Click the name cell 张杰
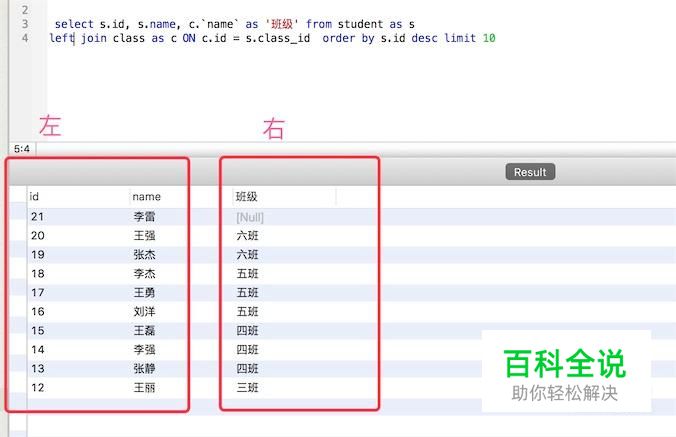This screenshot has width=676, height=437. point(144,255)
